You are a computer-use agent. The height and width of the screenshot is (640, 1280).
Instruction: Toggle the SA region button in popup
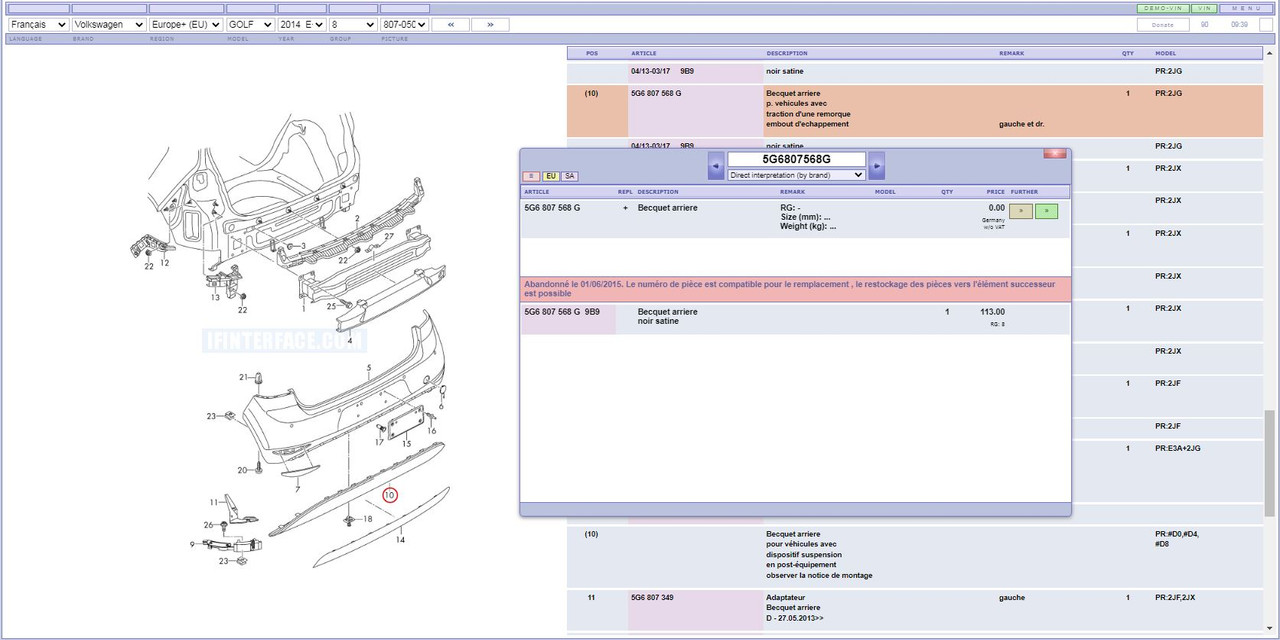point(569,176)
